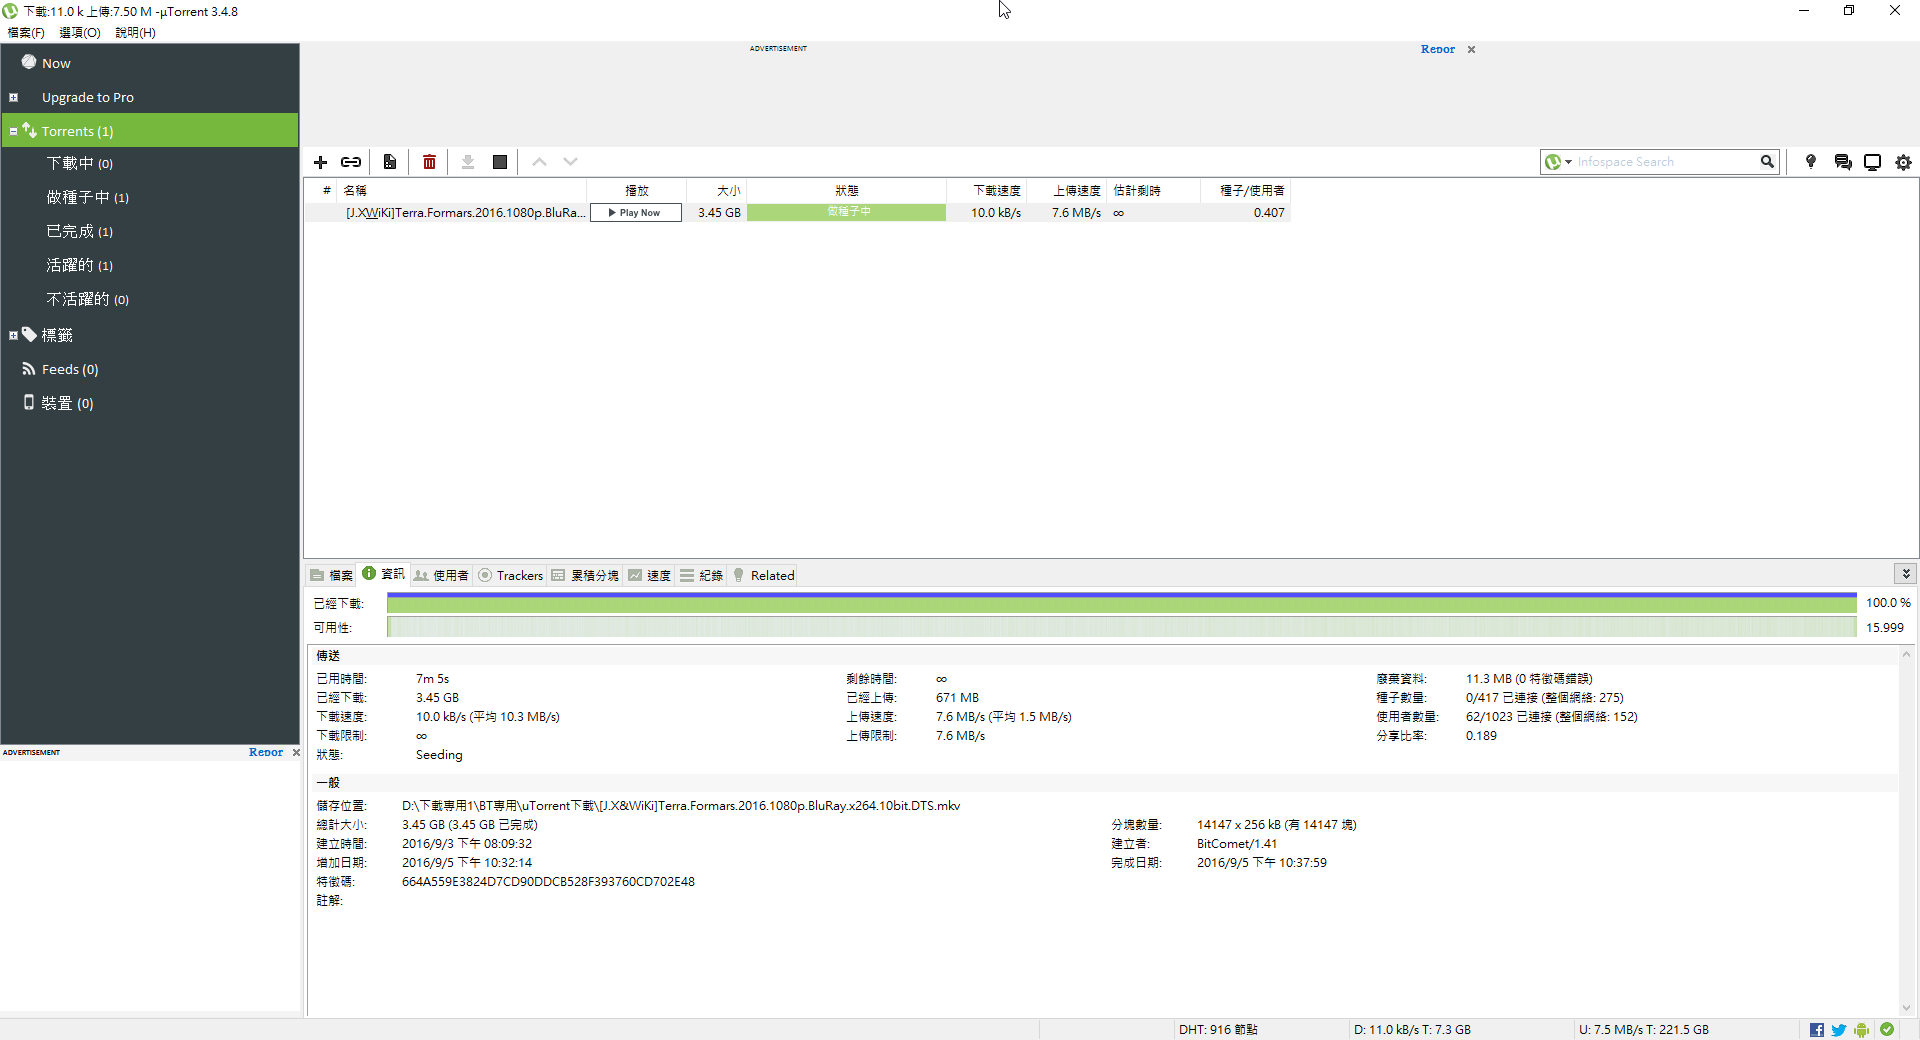
Task: Click the Play Now button
Action: tap(636, 213)
